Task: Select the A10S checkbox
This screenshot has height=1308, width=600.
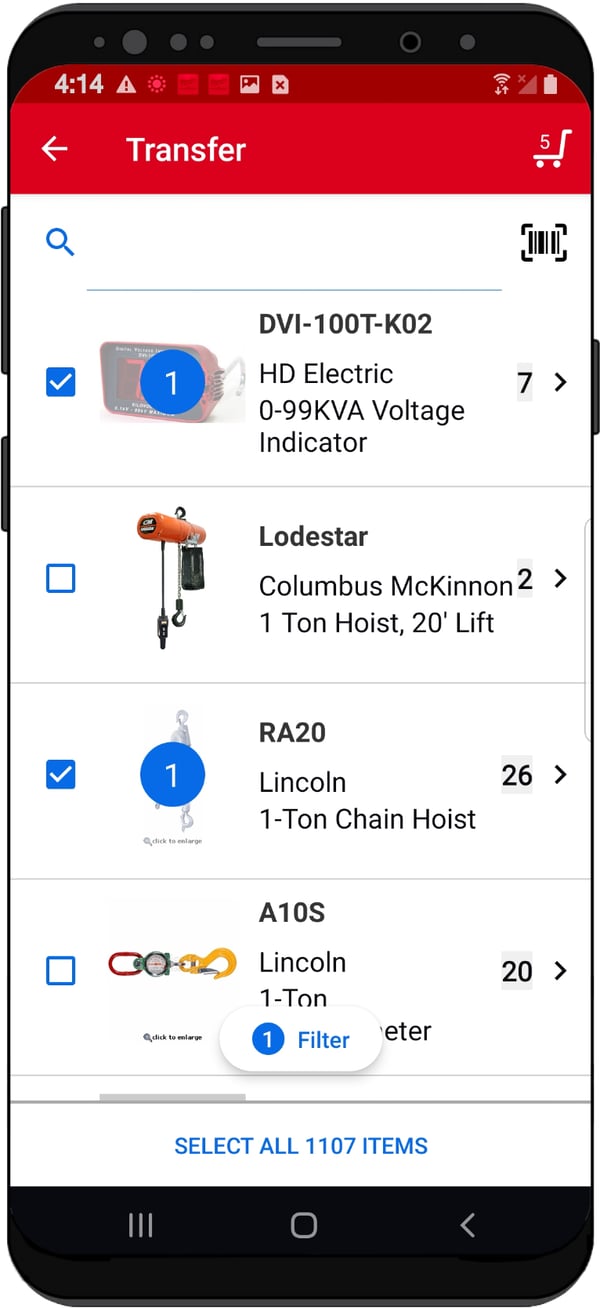Action: (x=60, y=970)
